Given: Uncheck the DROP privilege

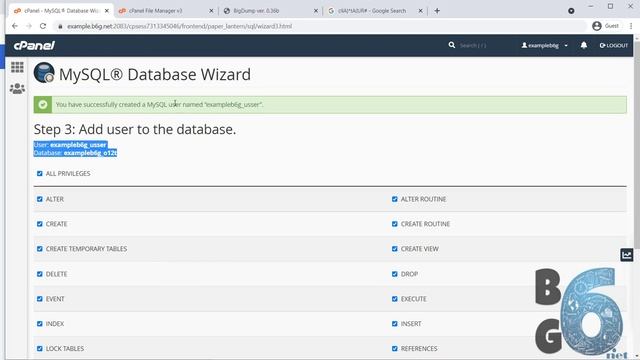Looking at the screenshot, I should (x=395, y=274).
